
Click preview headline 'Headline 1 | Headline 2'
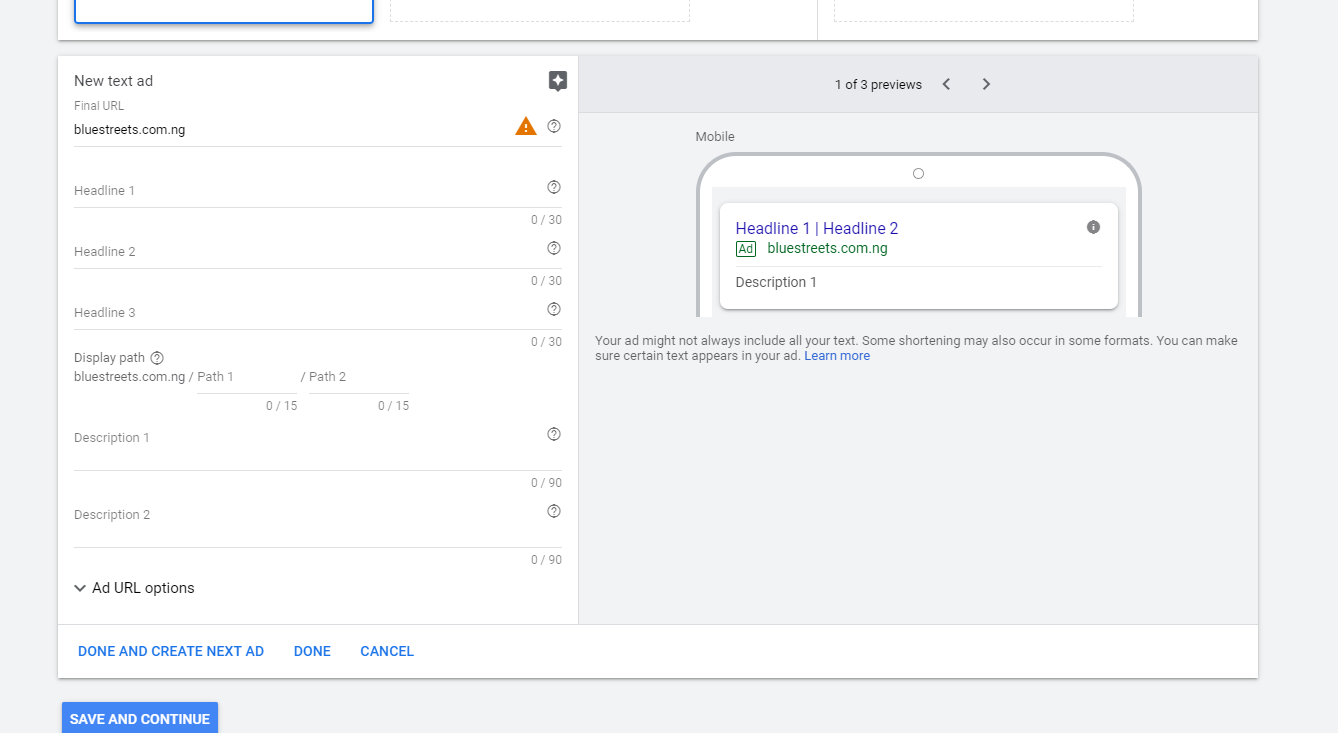(817, 228)
